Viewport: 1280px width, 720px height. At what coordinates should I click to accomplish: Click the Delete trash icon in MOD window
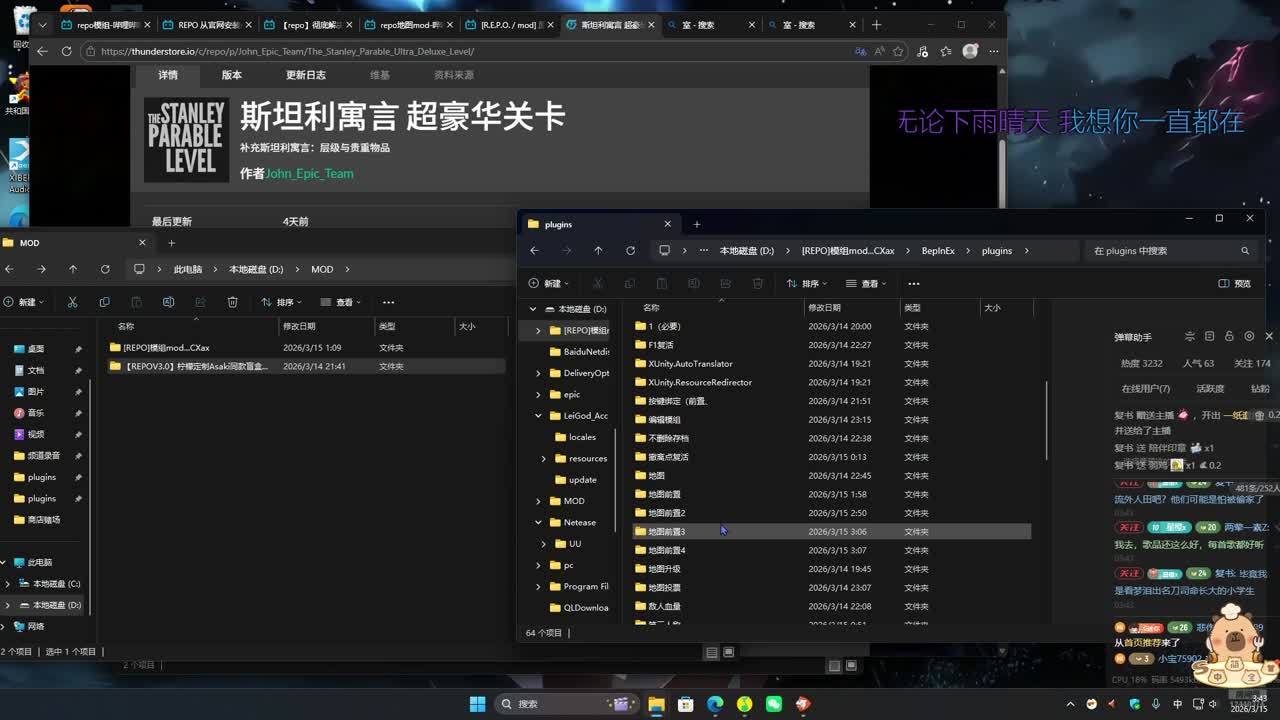pyautogui.click(x=232, y=302)
